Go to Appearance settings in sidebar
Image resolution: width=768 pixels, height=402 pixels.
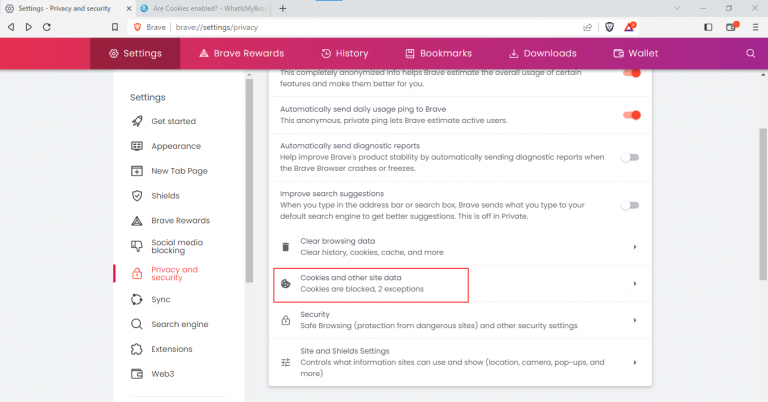tap(175, 146)
